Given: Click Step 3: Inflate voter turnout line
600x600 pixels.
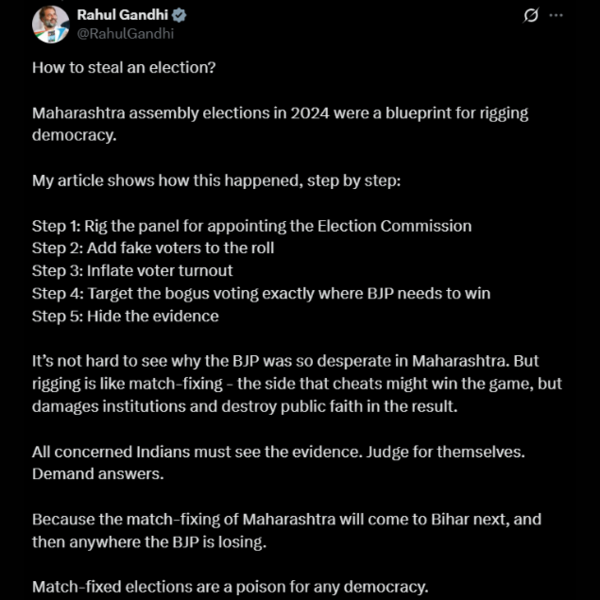Looking at the screenshot, I should (x=132, y=271).
